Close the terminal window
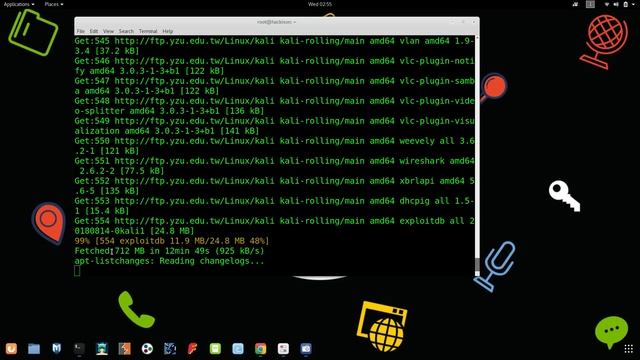Viewport: 640px width, 360px height. pos(473,22)
